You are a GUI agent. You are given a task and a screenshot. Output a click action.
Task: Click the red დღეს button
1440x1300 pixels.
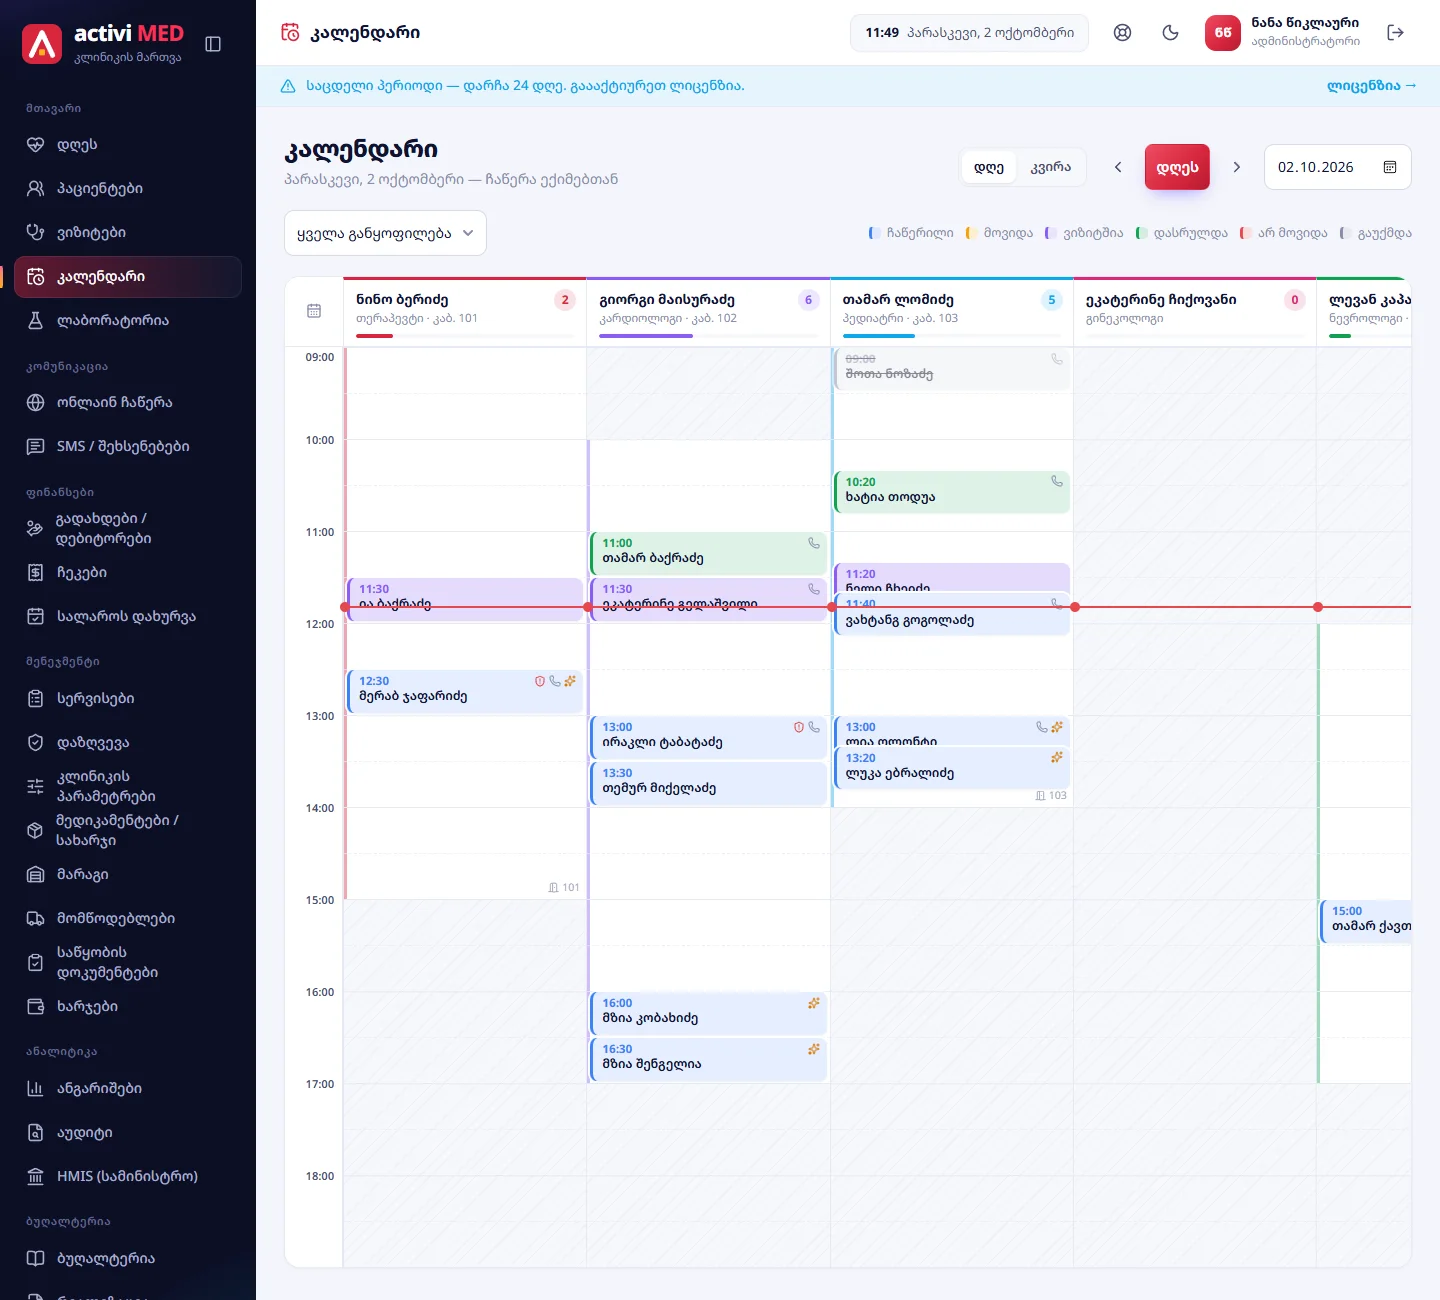1177,167
